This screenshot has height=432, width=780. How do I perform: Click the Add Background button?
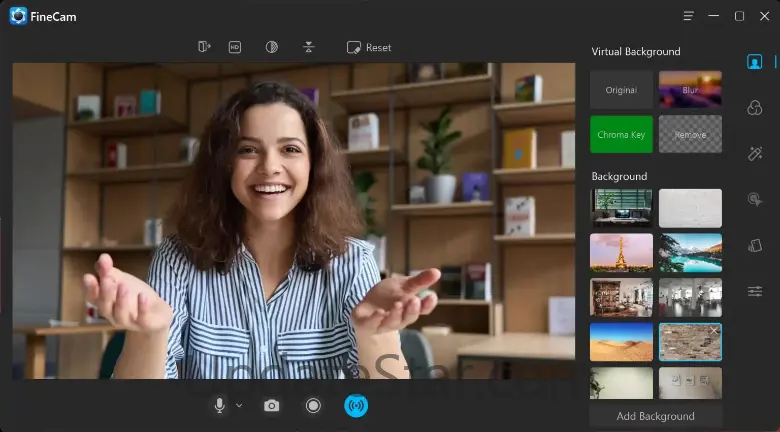[x=655, y=416]
